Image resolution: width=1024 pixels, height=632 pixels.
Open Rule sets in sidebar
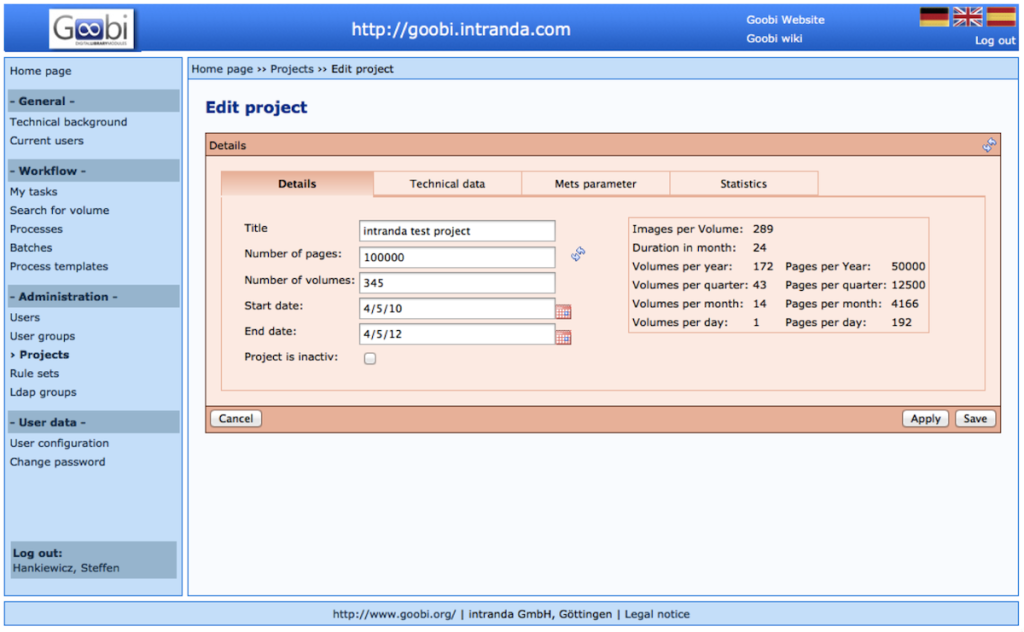click(34, 373)
